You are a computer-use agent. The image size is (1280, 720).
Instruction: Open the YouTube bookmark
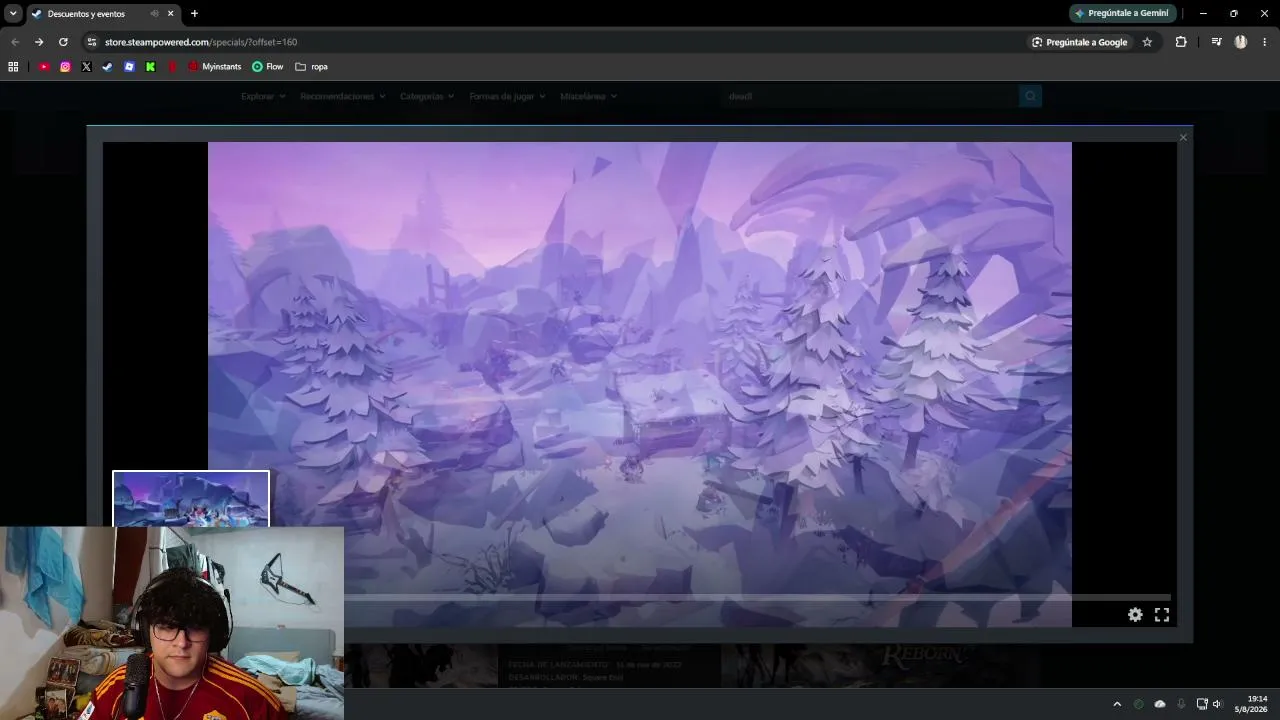pos(44,67)
